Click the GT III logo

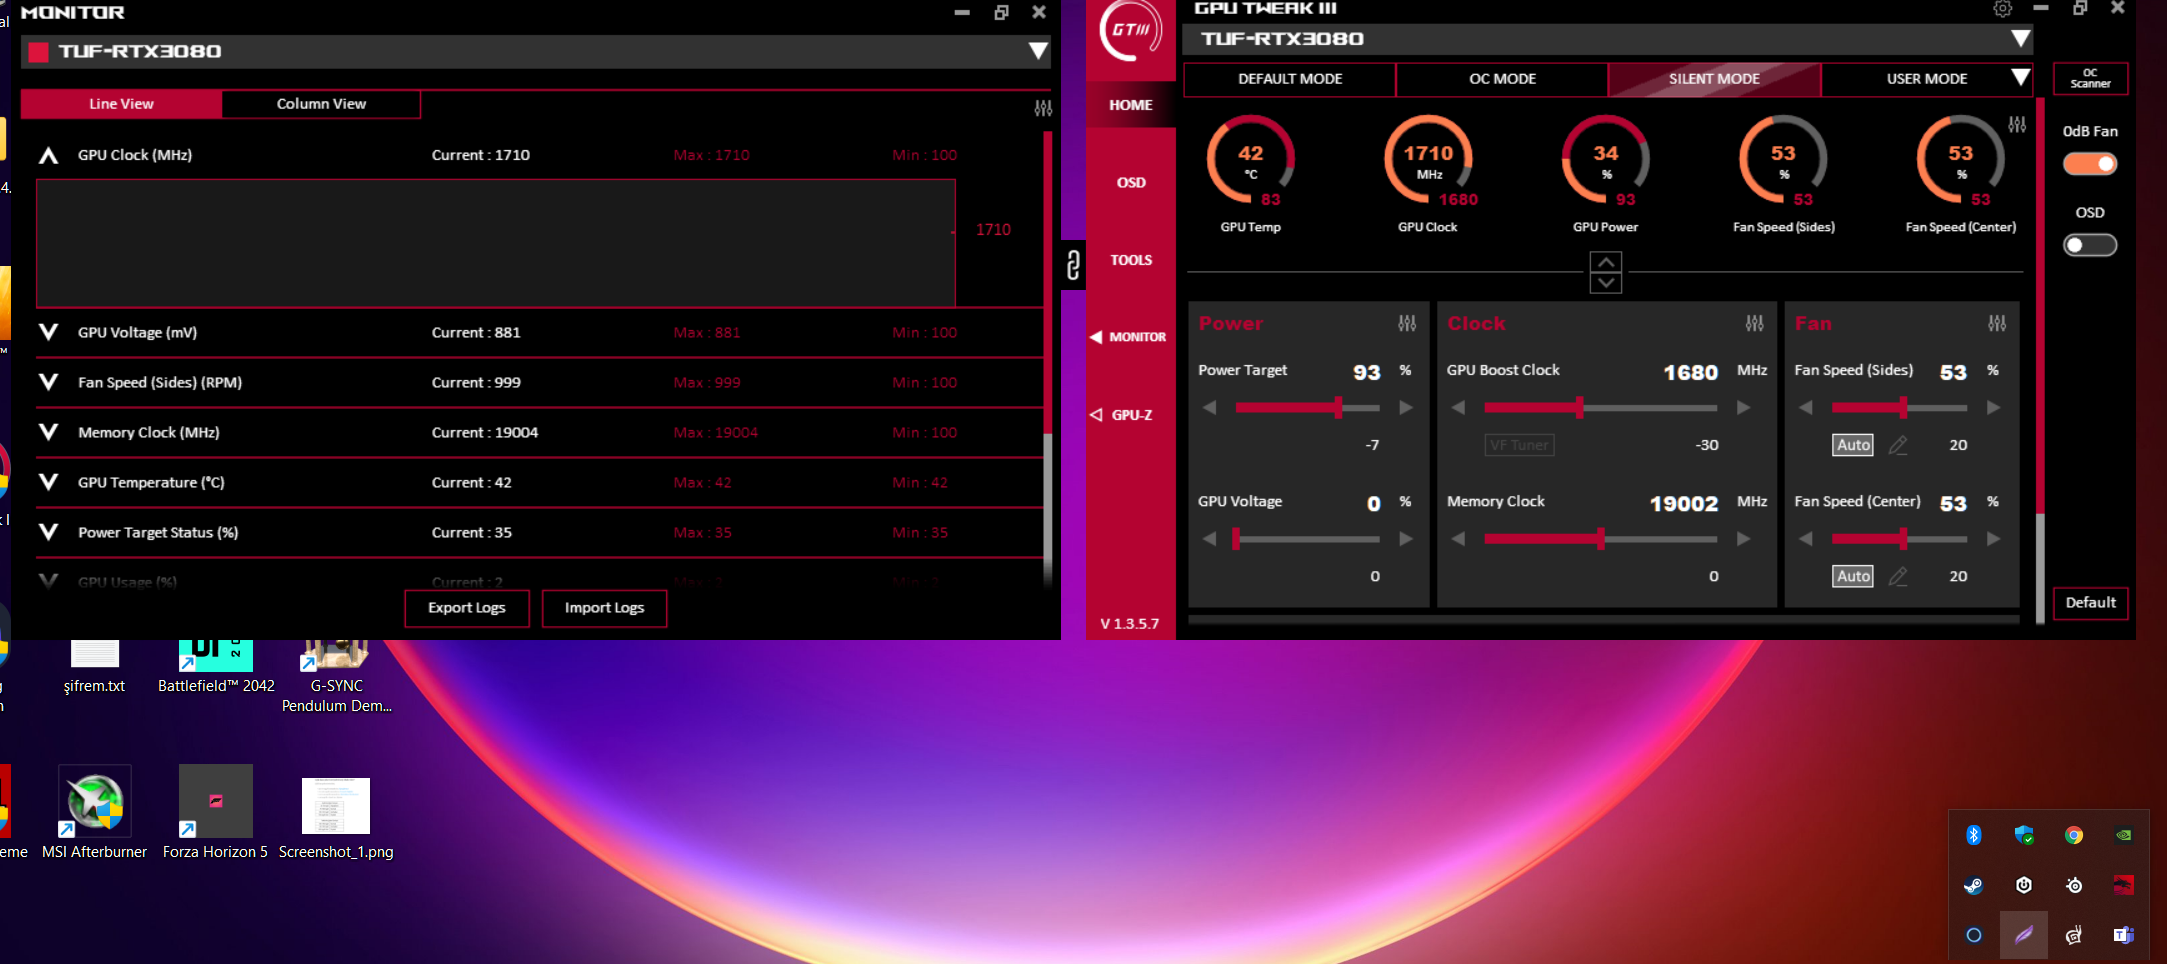point(1131,30)
